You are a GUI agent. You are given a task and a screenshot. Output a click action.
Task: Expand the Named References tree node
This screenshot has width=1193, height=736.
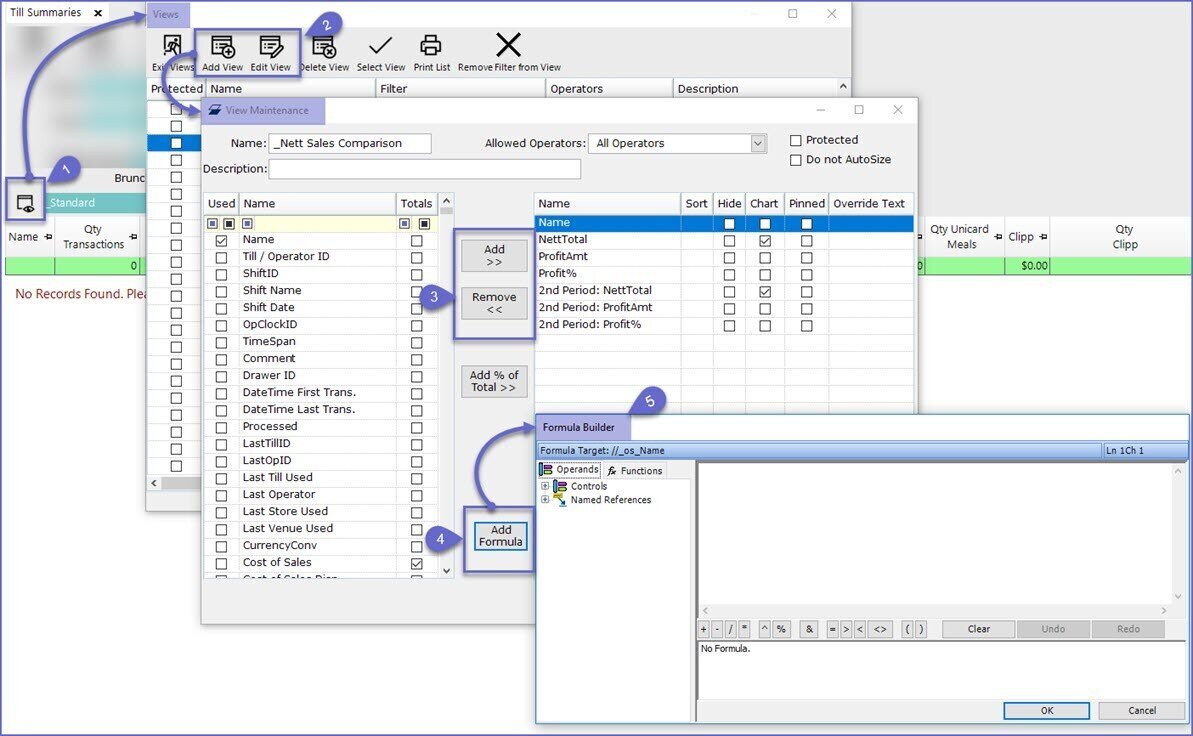click(545, 500)
